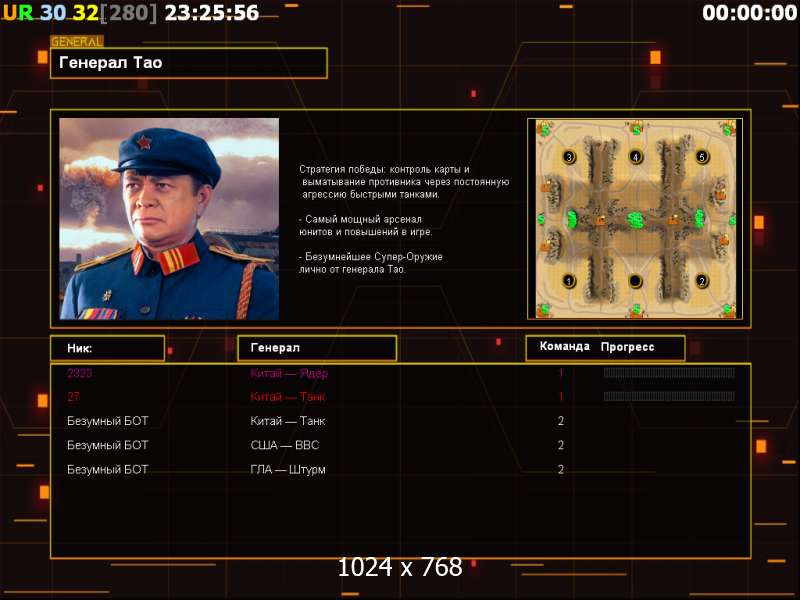
Task: Click General Tao's portrait image
Action: coord(169,219)
